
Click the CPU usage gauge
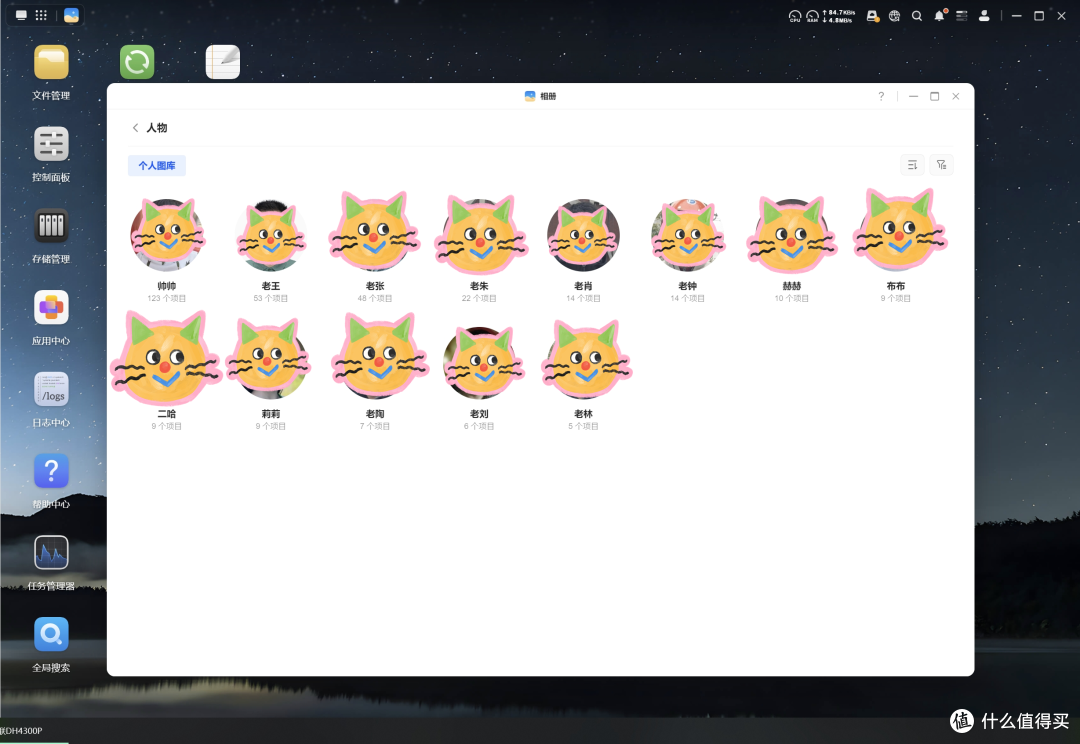tap(795, 16)
